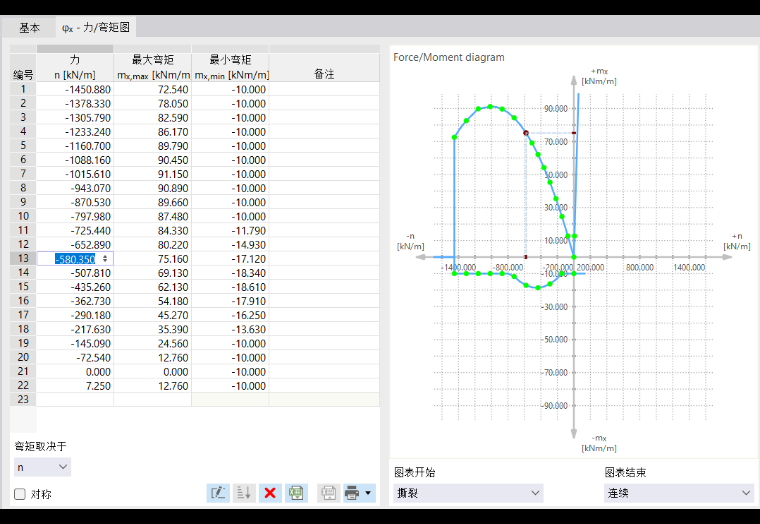
Task: Select the φx - 力/弯矩图 tab
Action: point(96,28)
